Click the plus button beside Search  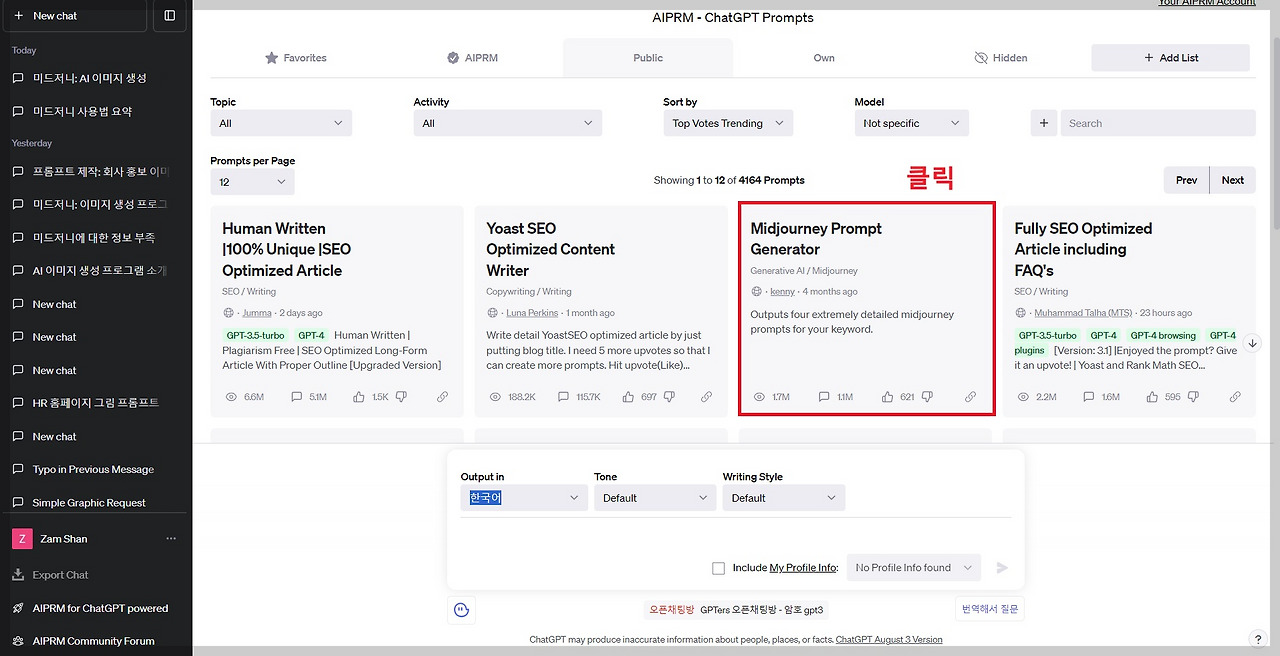click(1043, 123)
